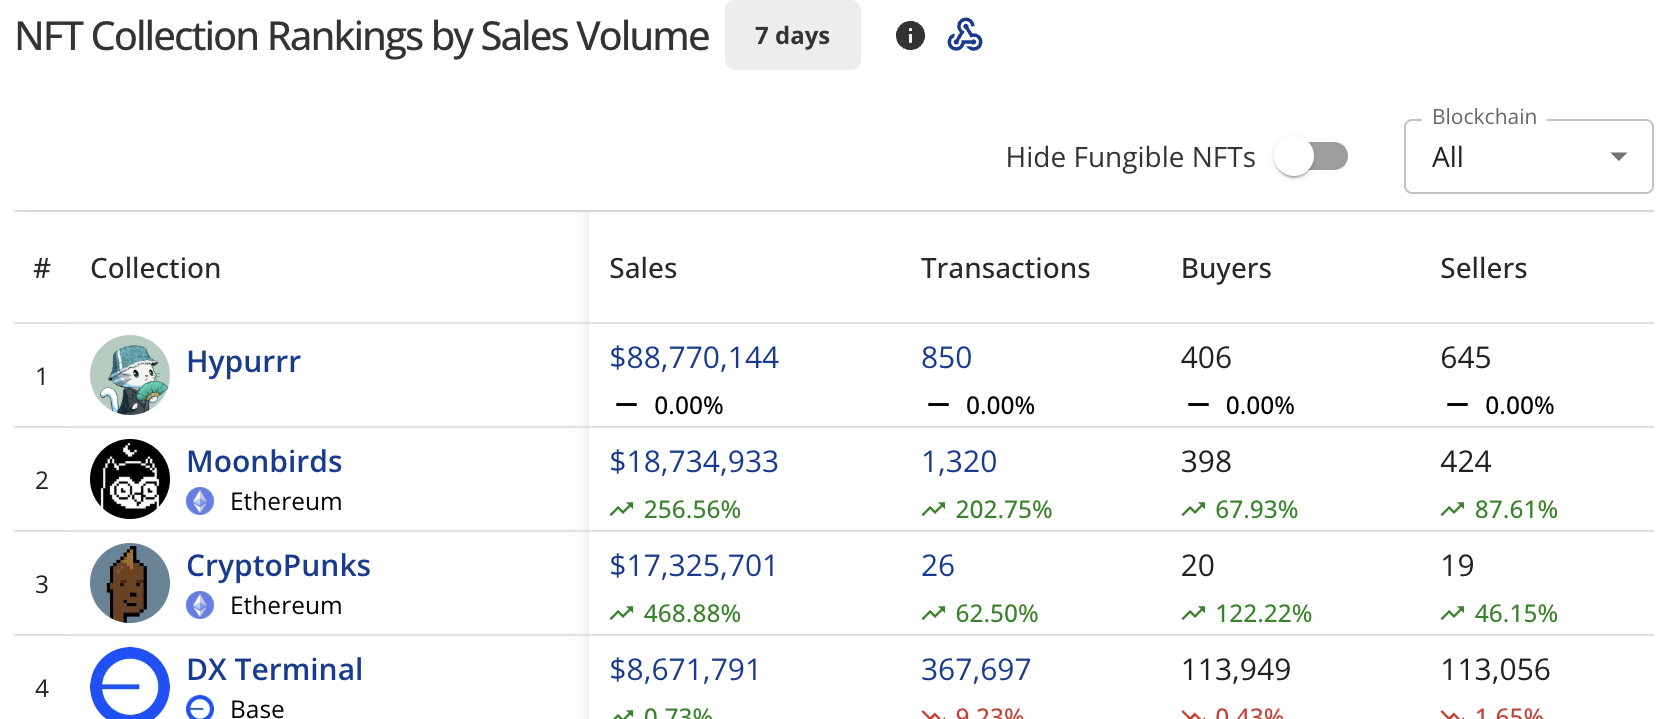Click the Moonbirds owl avatar
The width and height of the screenshot is (1680, 719).
pos(130,479)
